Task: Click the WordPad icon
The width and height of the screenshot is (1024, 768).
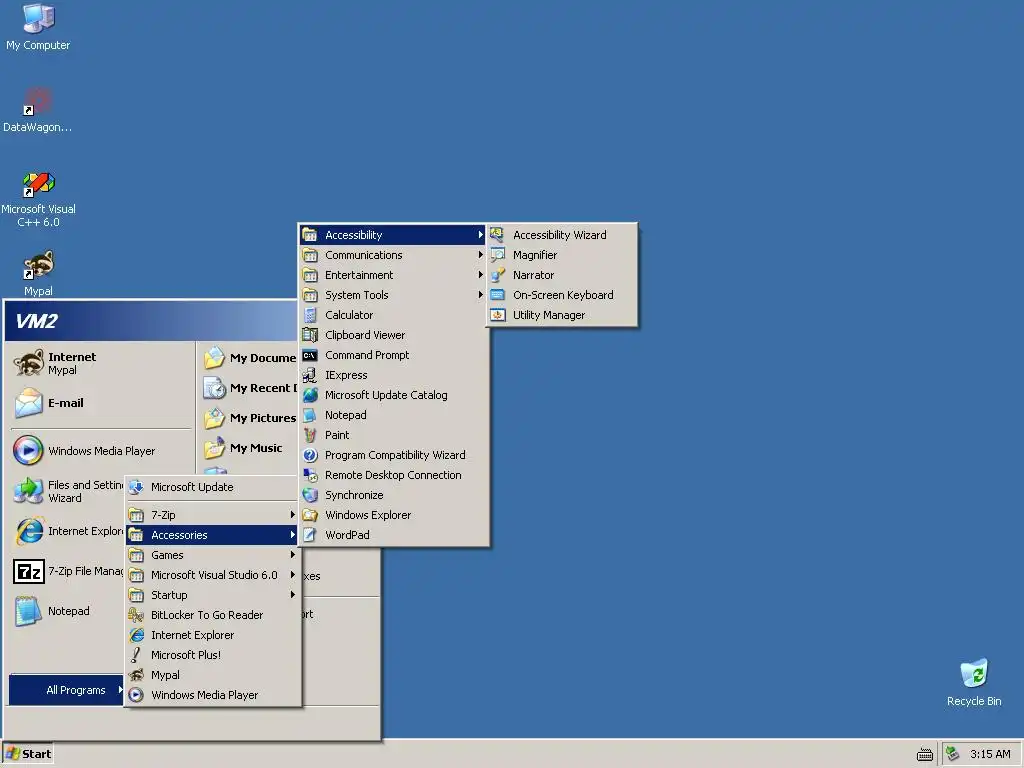Action: point(310,535)
